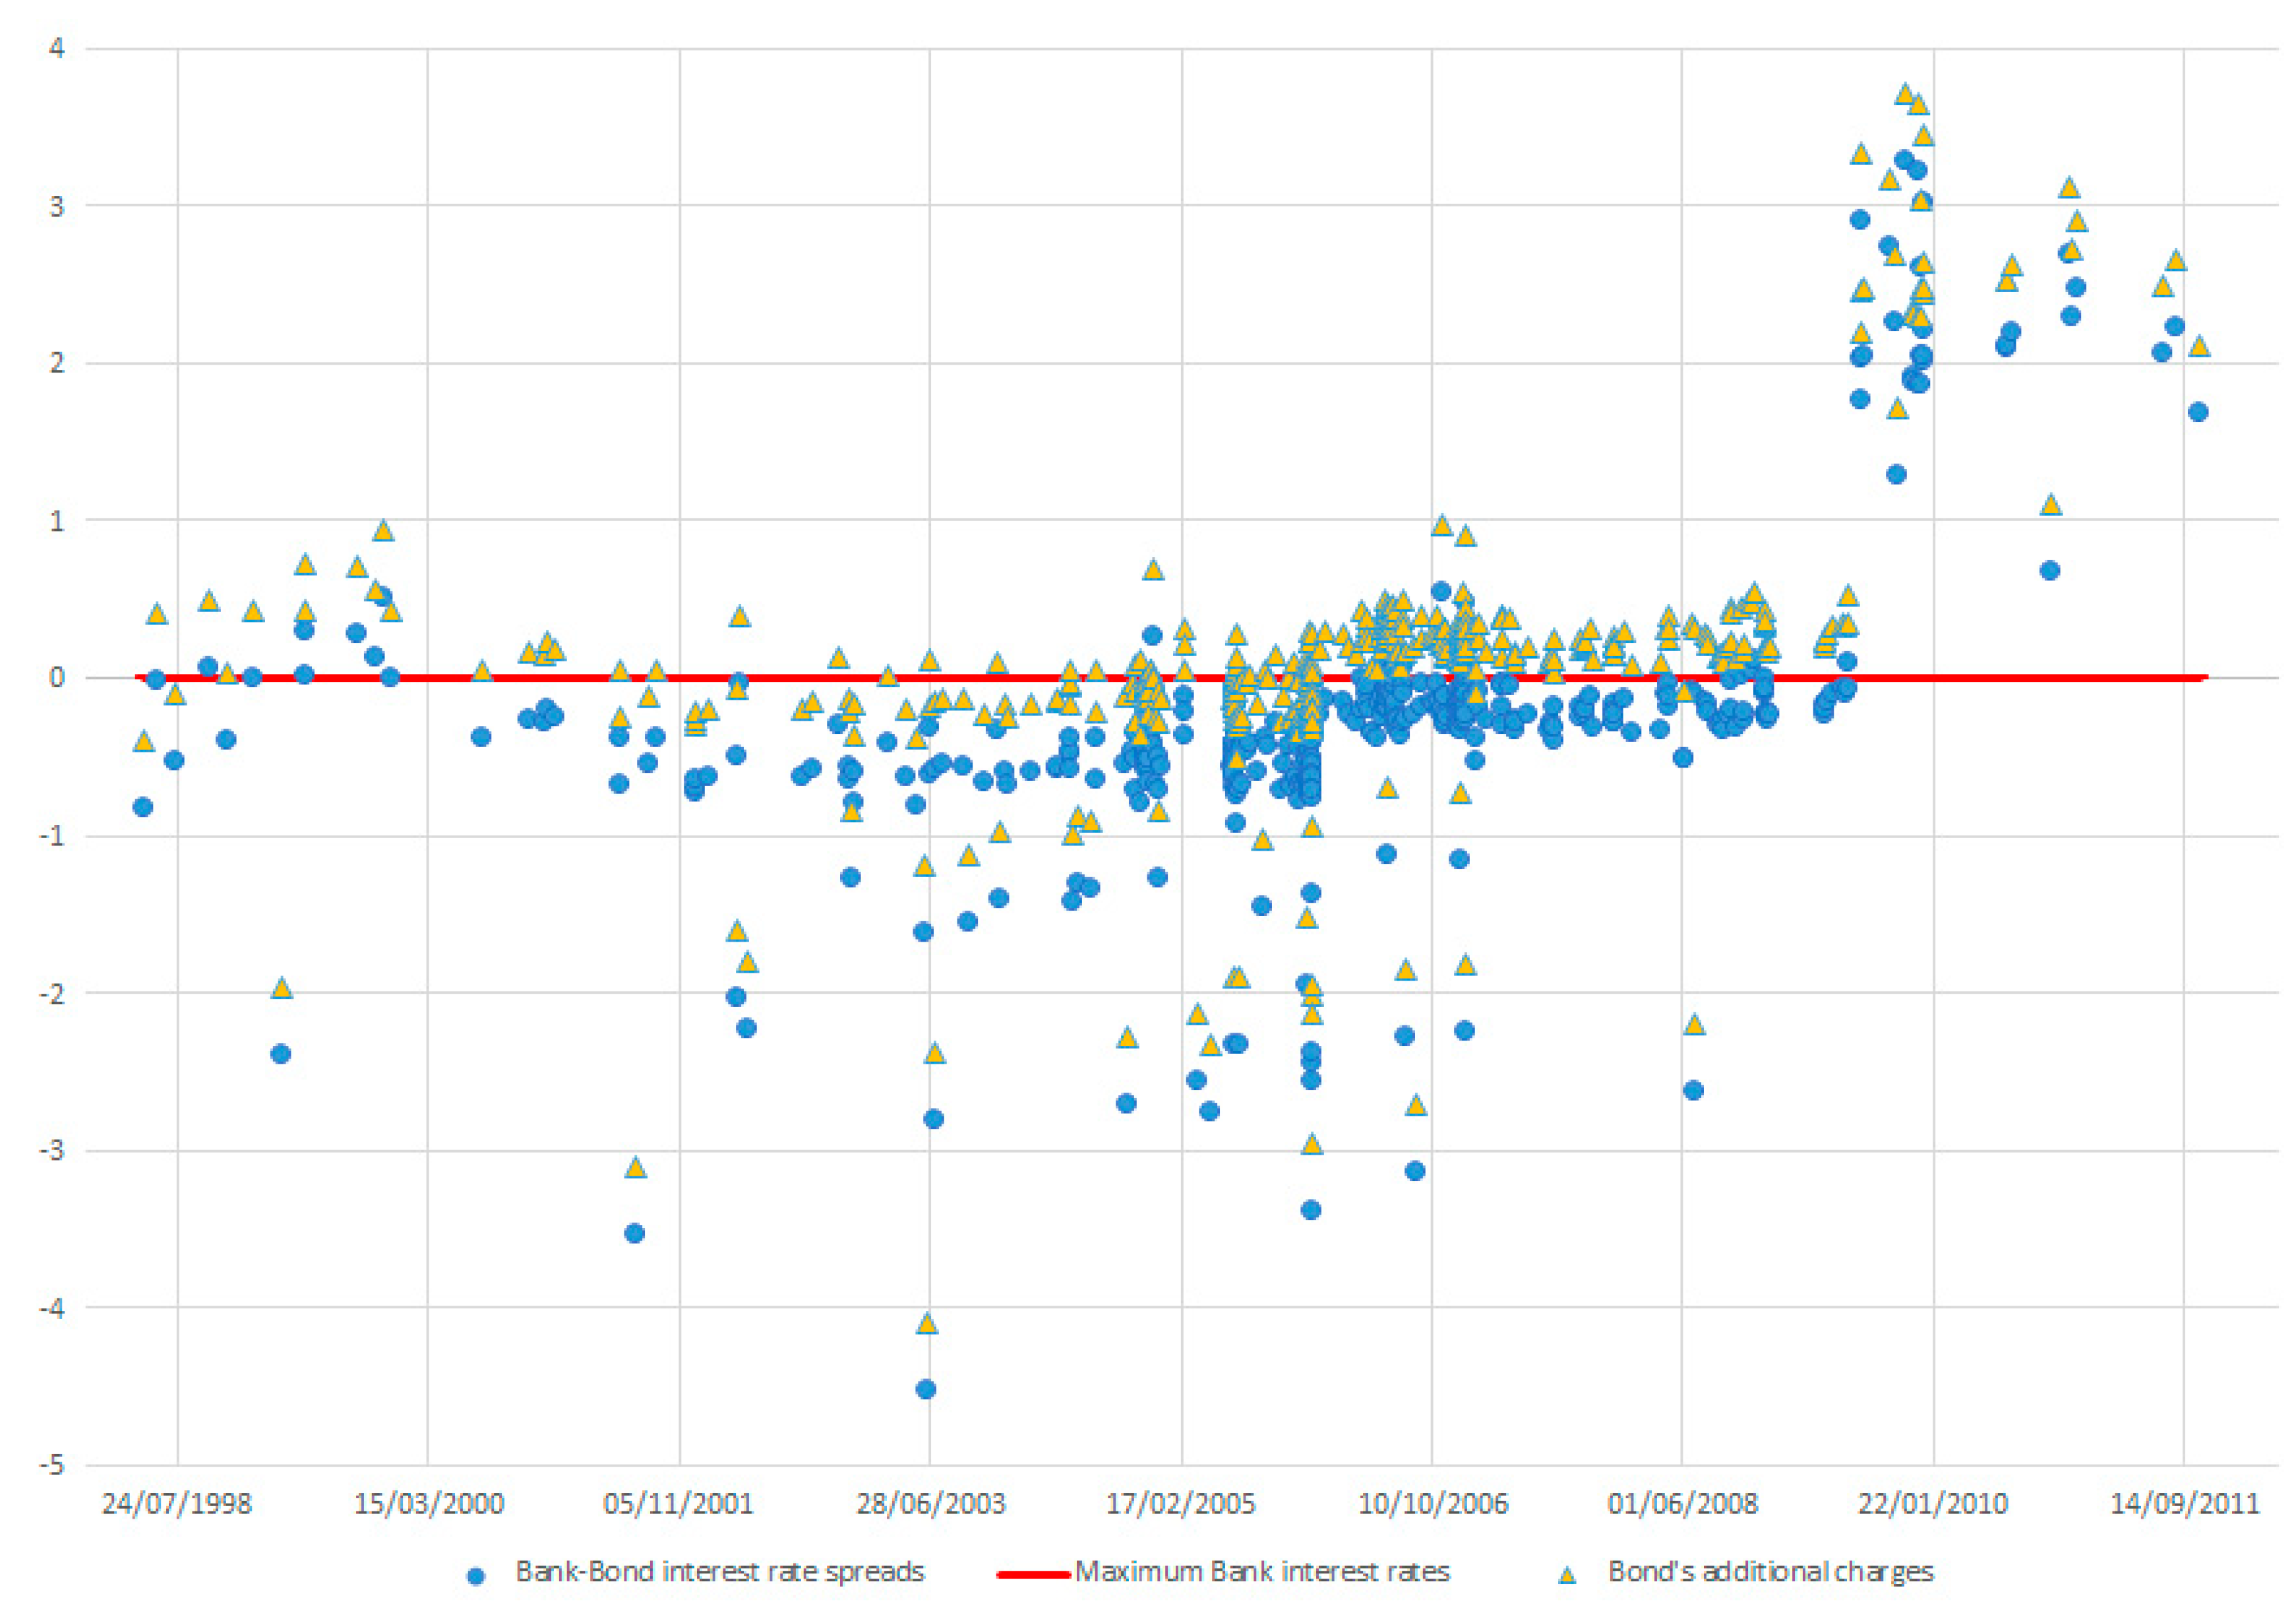The width and height of the screenshot is (2296, 1609).
Task: Click the red line legend swatch
Action: click(1033, 1574)
